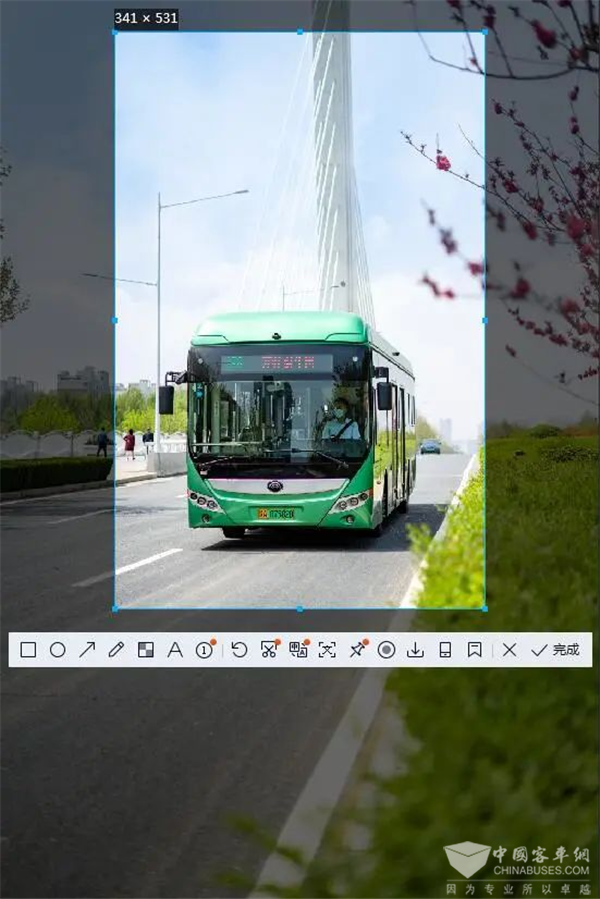The height and width of the screenshot is (899, 600).
Task: Send the screenshot to phone
Action: point(445,650)
